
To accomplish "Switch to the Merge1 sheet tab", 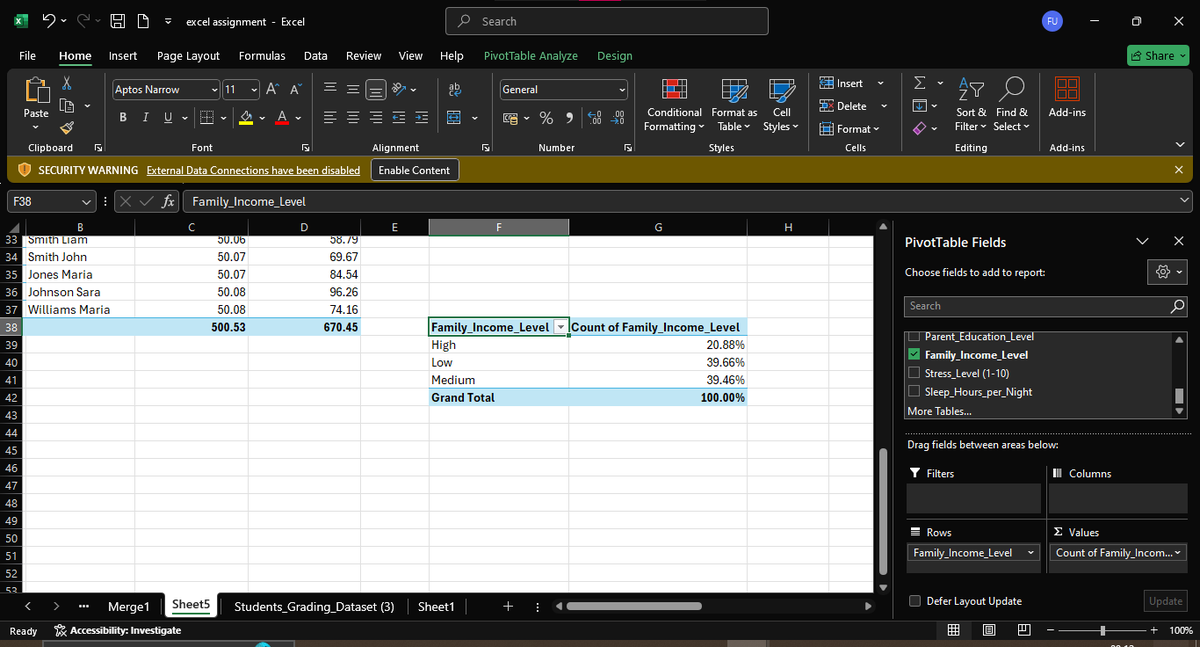I will (129, 606).
